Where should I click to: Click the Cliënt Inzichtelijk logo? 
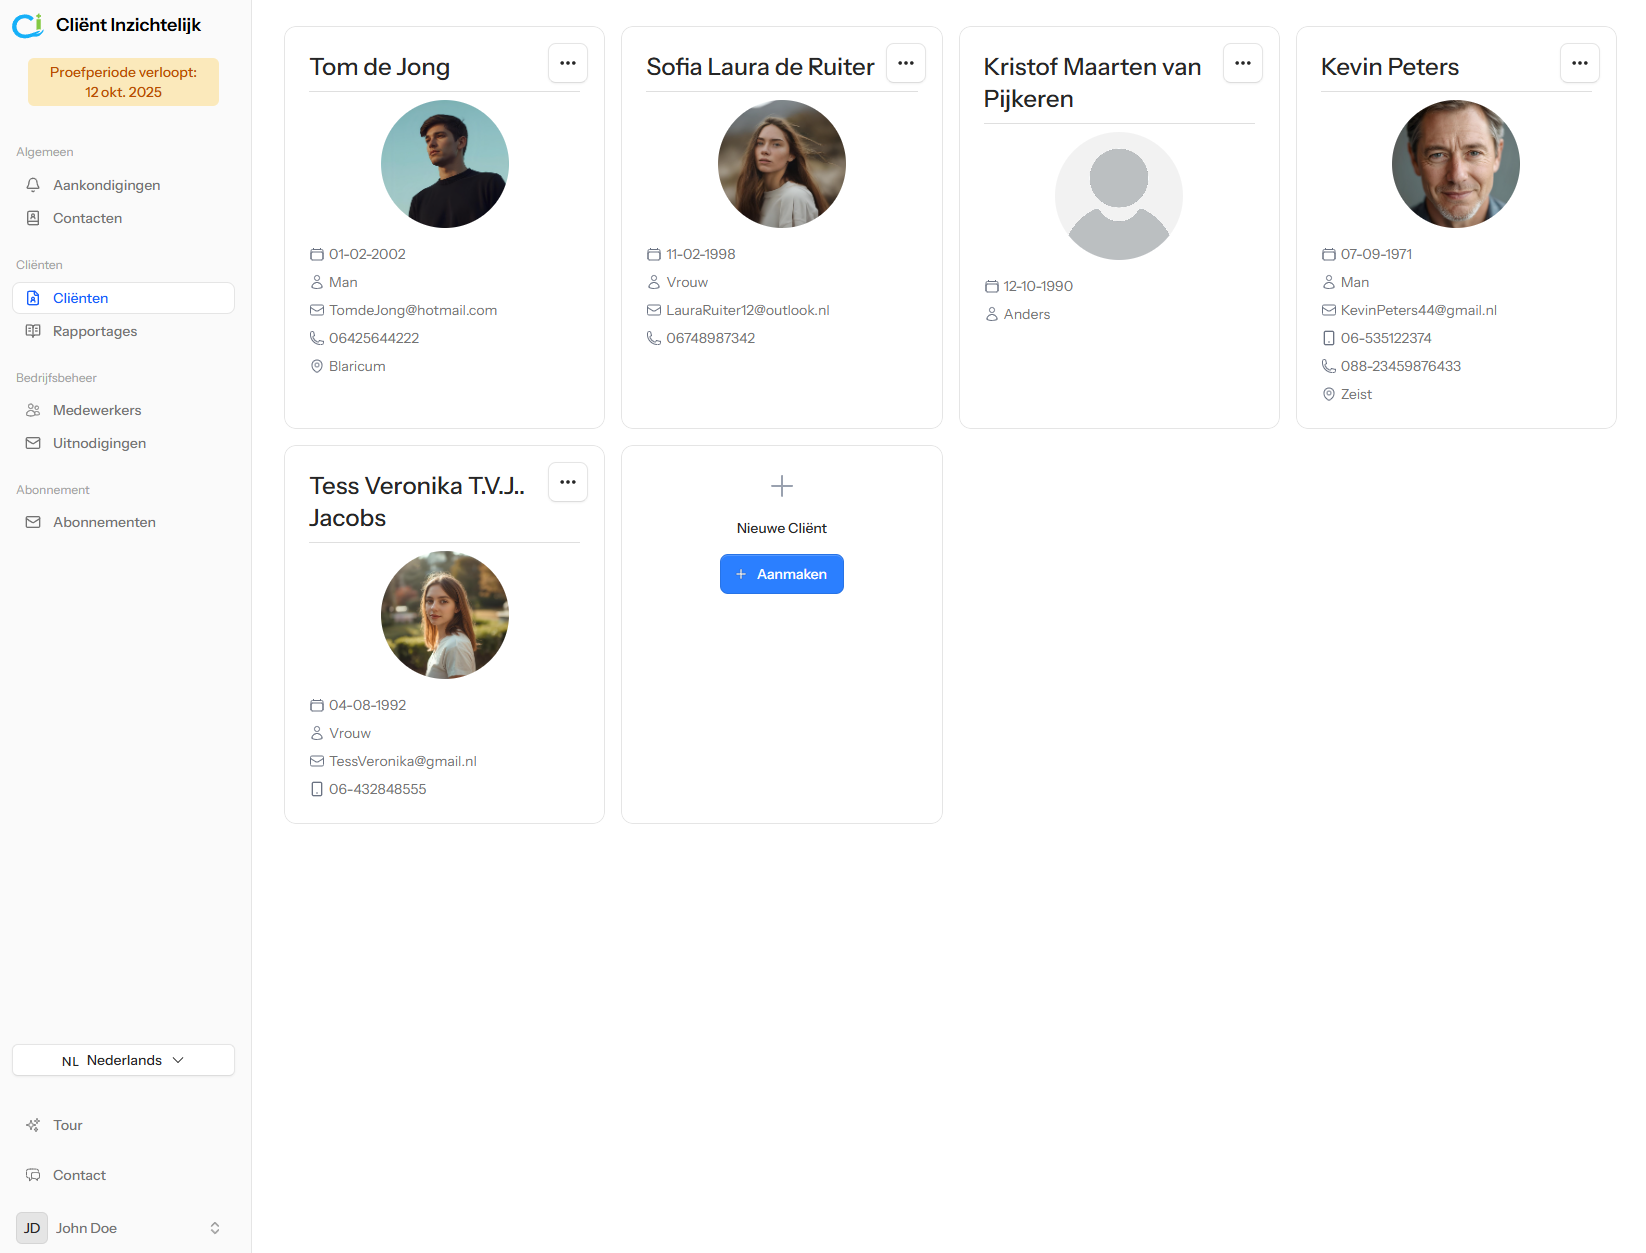tap(107, 25)
